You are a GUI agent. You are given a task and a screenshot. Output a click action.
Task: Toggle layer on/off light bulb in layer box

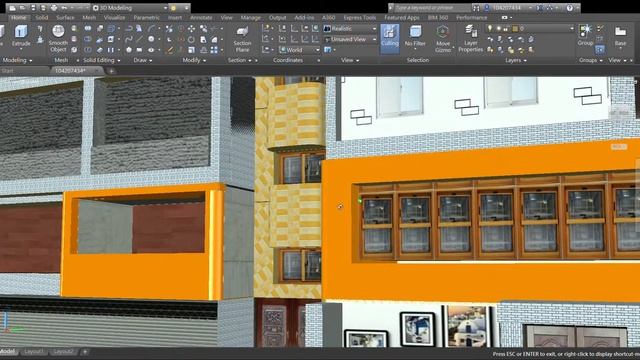(x=490, y=29)
